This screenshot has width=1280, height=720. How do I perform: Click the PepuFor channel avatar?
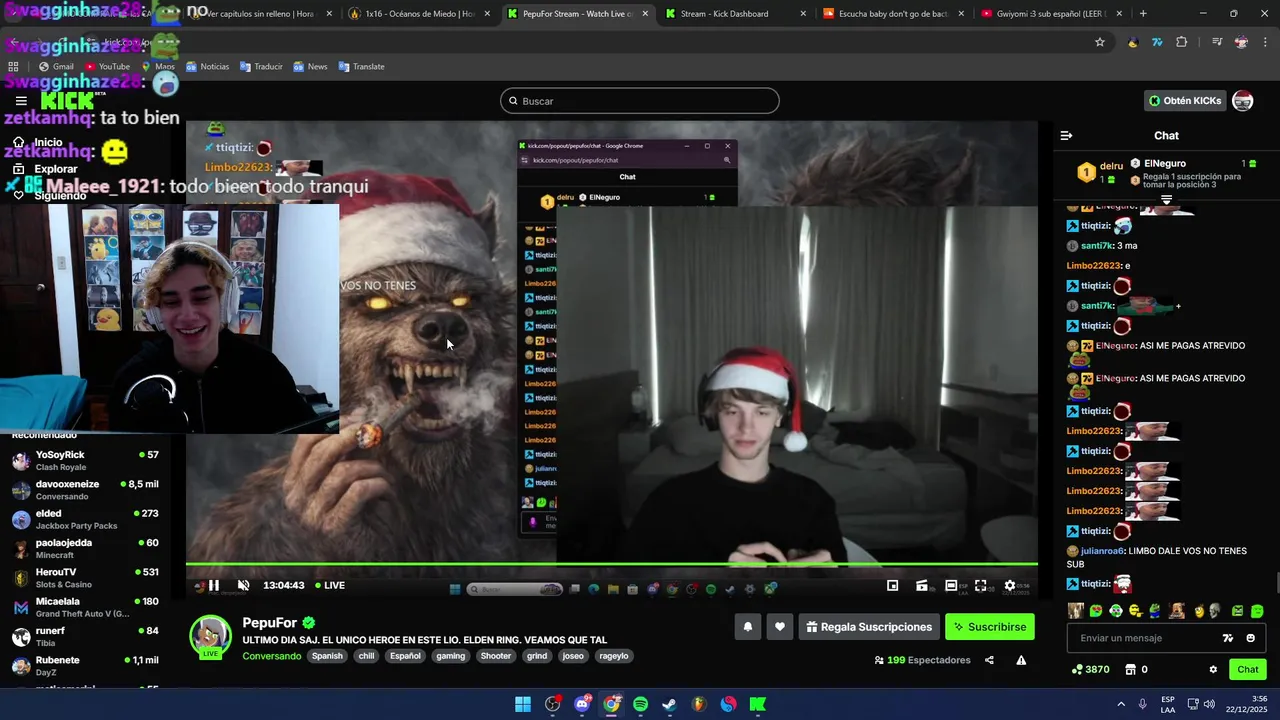click(211, 636)
